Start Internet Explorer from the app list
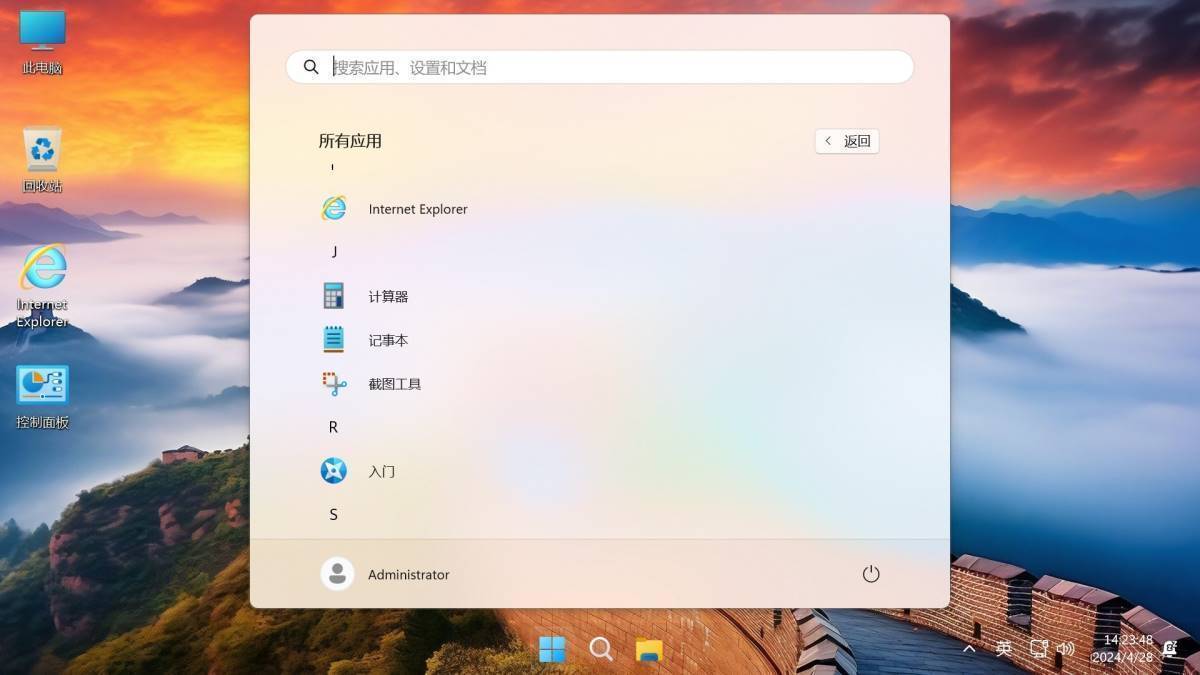 point(417,209)
